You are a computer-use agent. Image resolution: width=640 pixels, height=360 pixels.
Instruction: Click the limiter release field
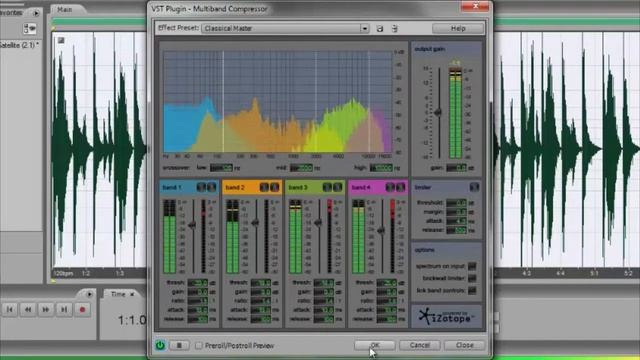[x=456, y=231]
